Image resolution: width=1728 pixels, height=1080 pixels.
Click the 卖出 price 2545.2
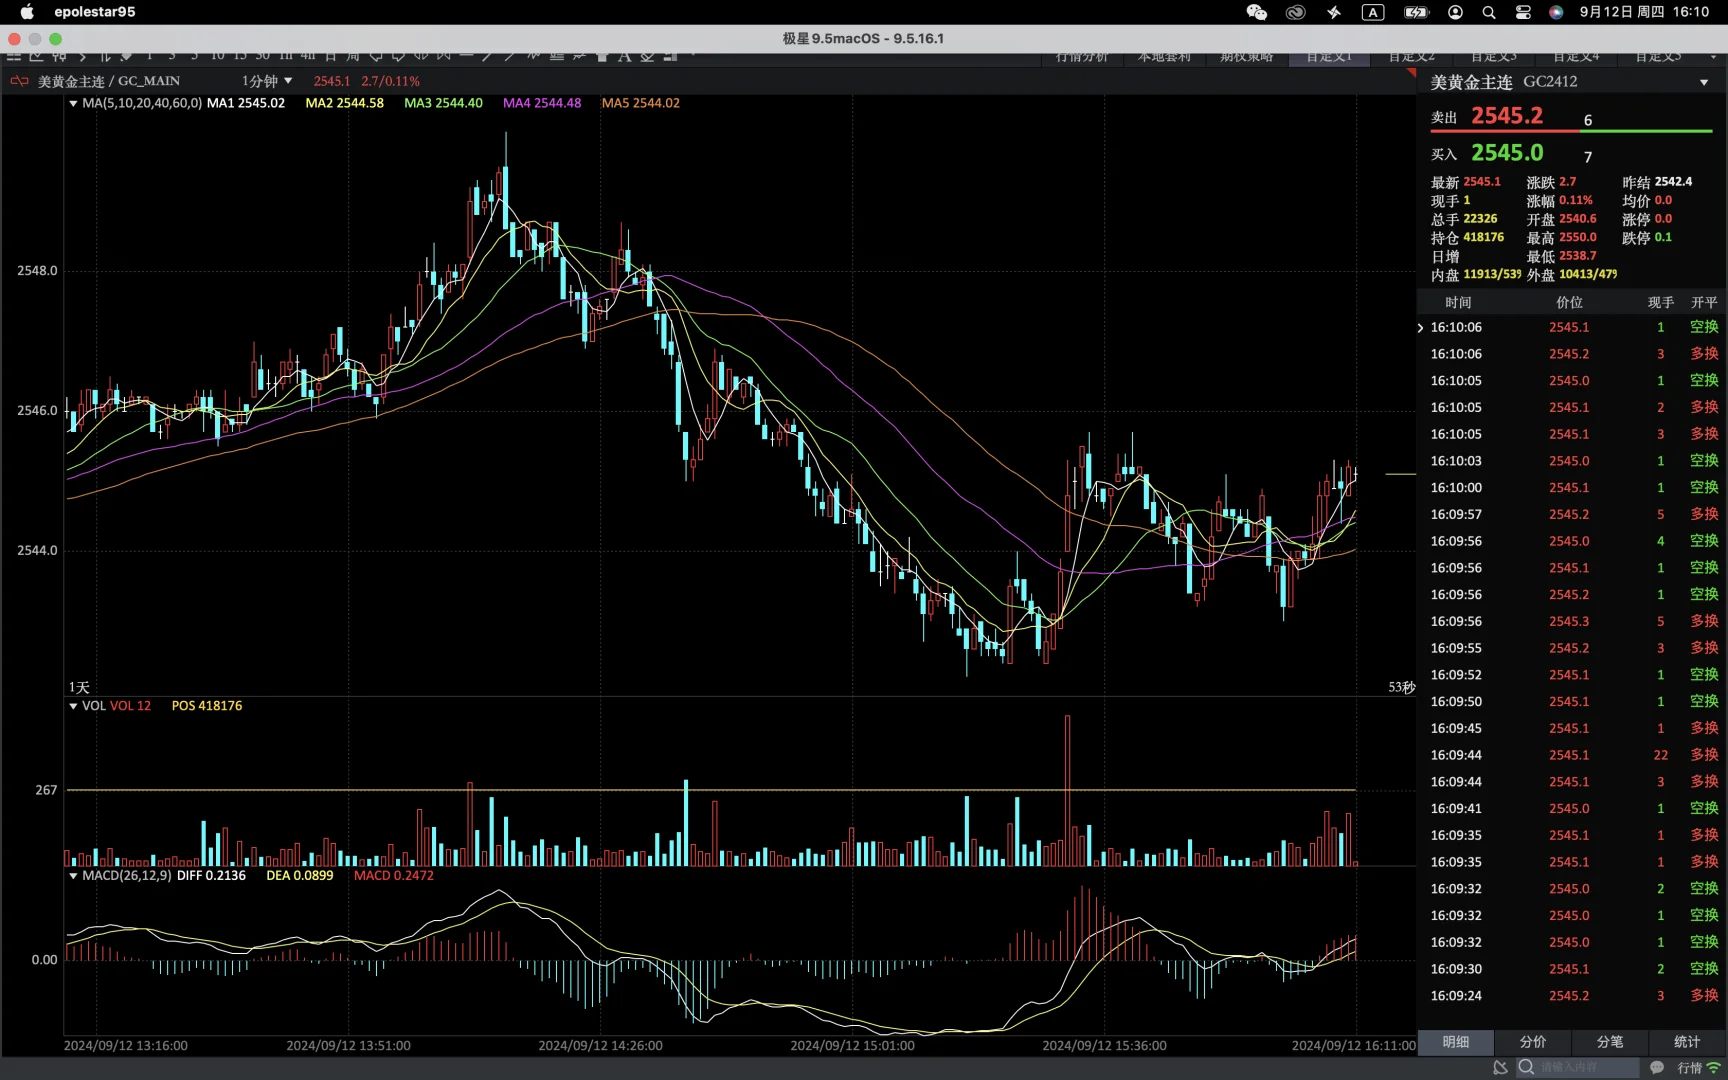pos(1507,116)
